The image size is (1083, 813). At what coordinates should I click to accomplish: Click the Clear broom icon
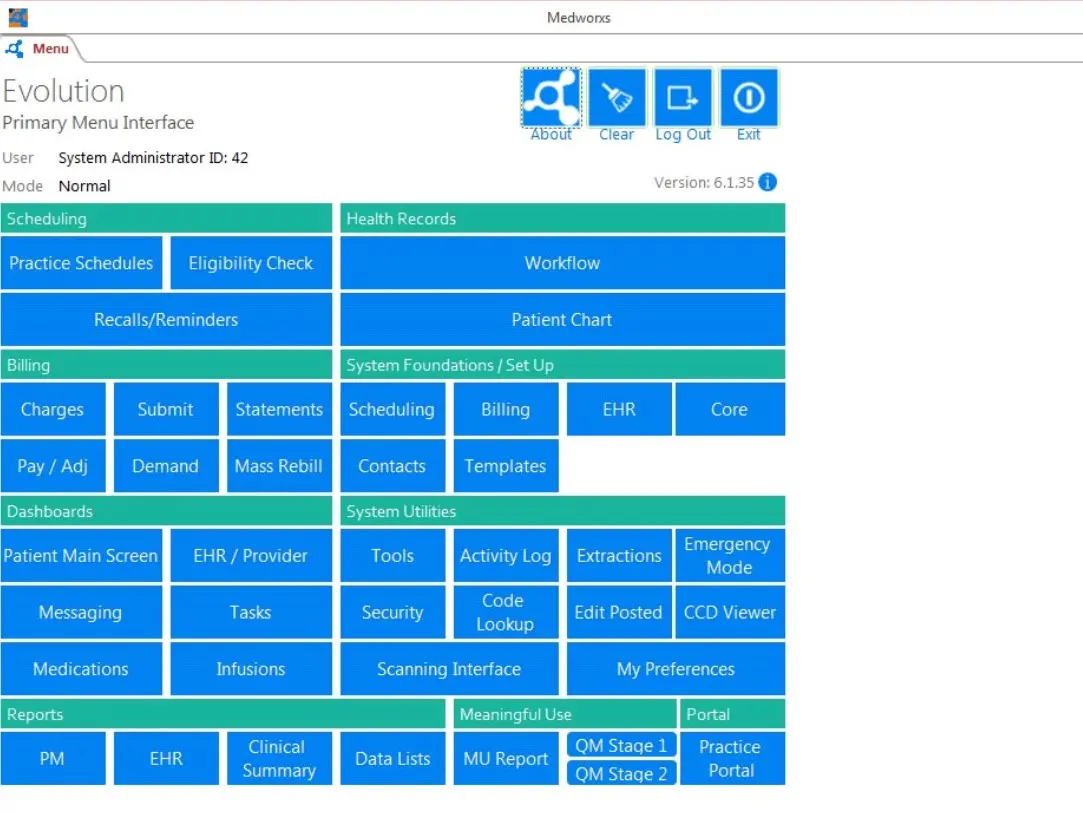(x=616, y=98)
